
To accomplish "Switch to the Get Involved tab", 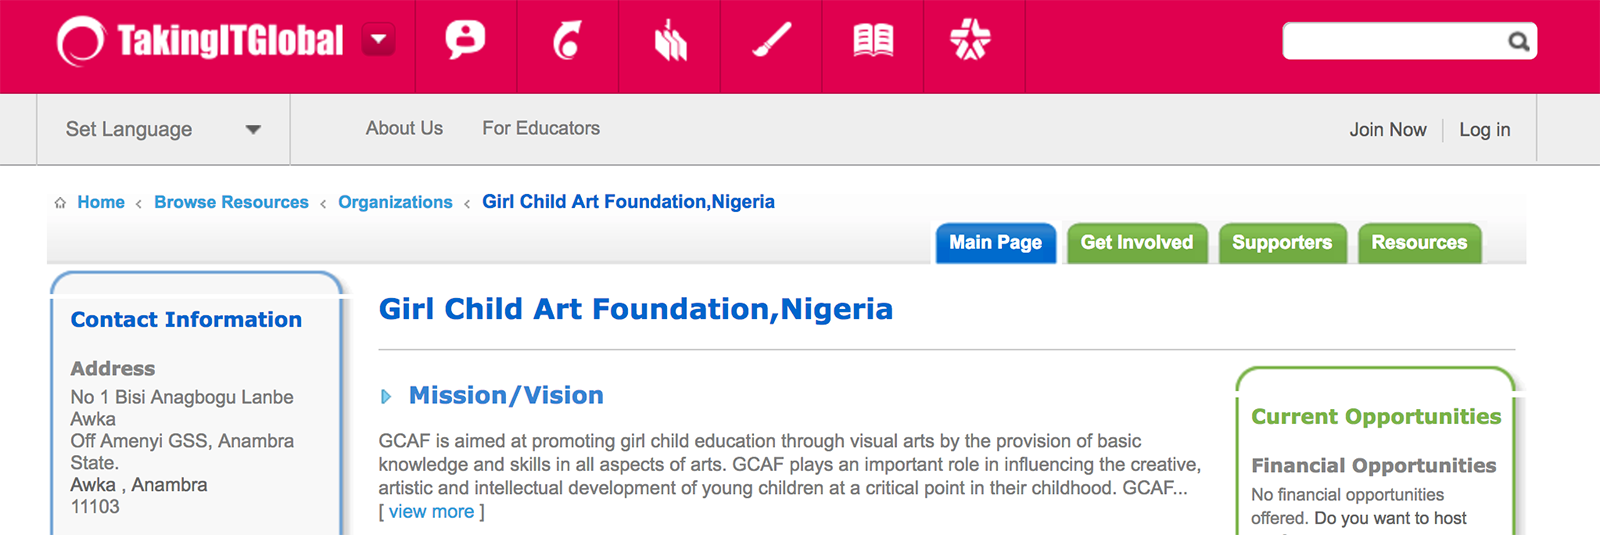I will 1137,243.
